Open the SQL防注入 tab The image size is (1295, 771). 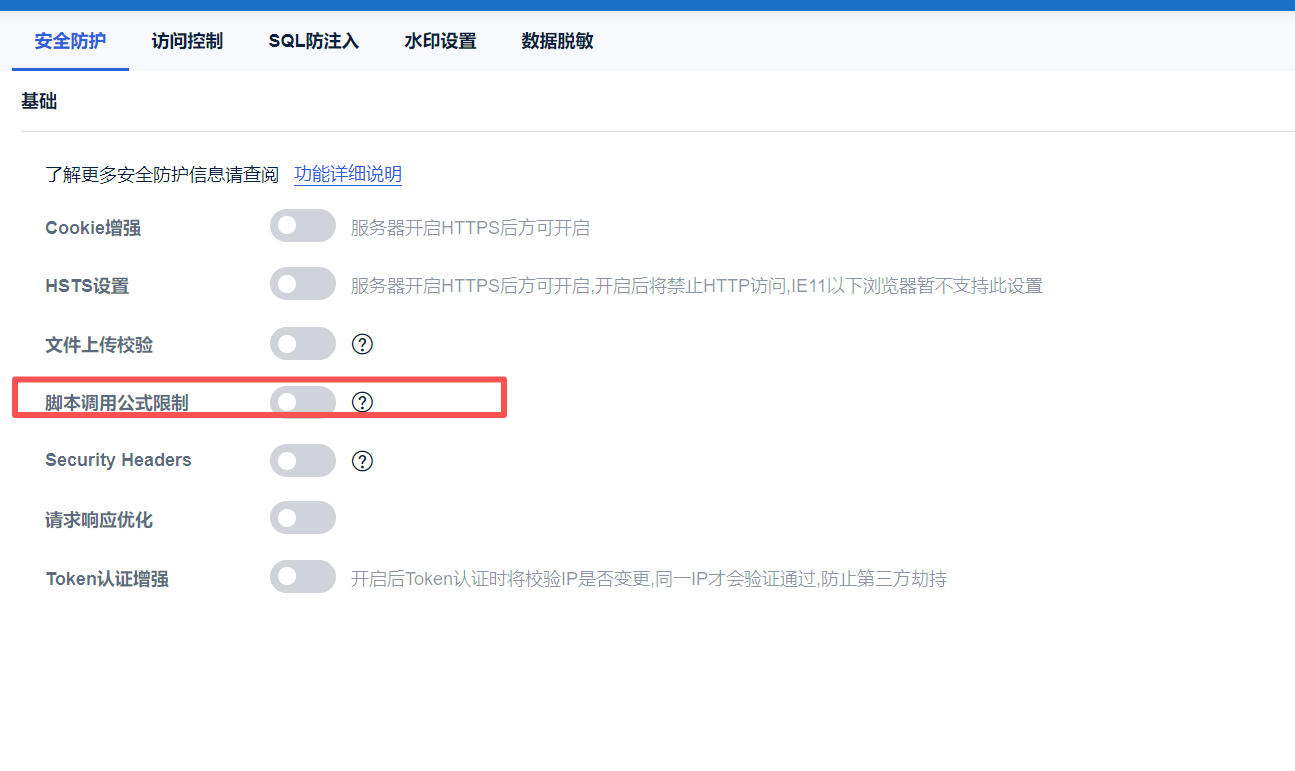point(313,41)
